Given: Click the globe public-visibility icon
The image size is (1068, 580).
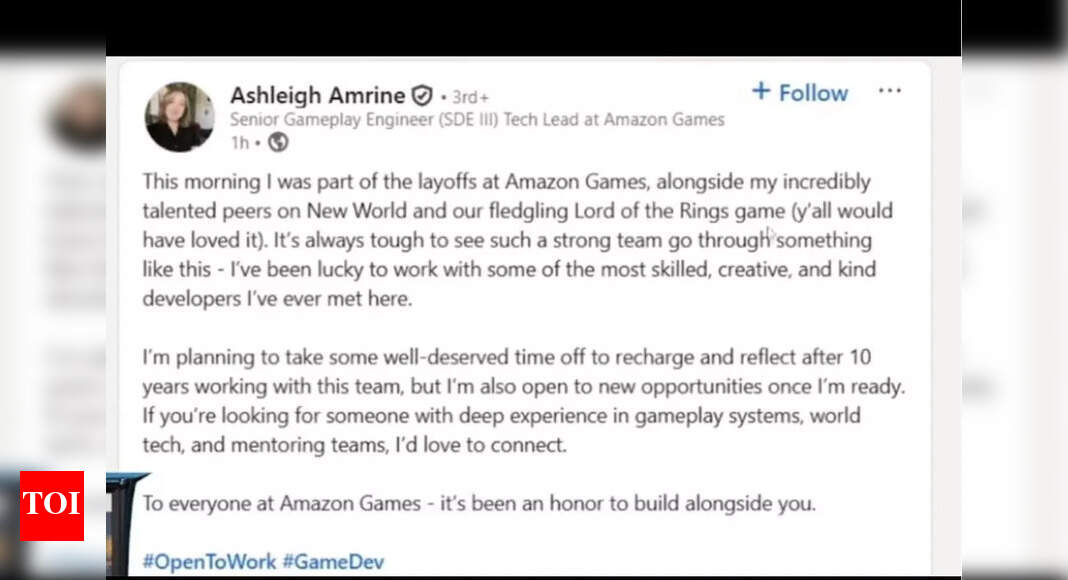Looking at the screenshot, I should [279, 142].
